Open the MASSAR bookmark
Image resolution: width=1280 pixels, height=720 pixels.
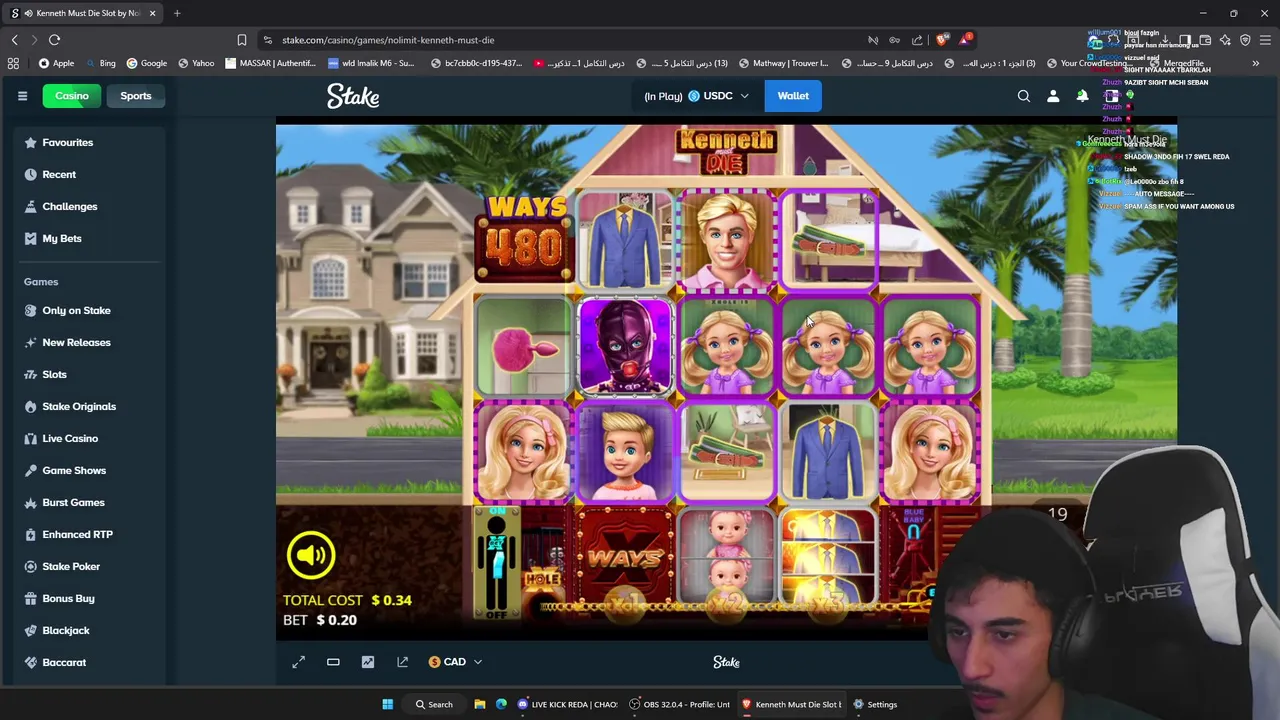pos(270,63)
